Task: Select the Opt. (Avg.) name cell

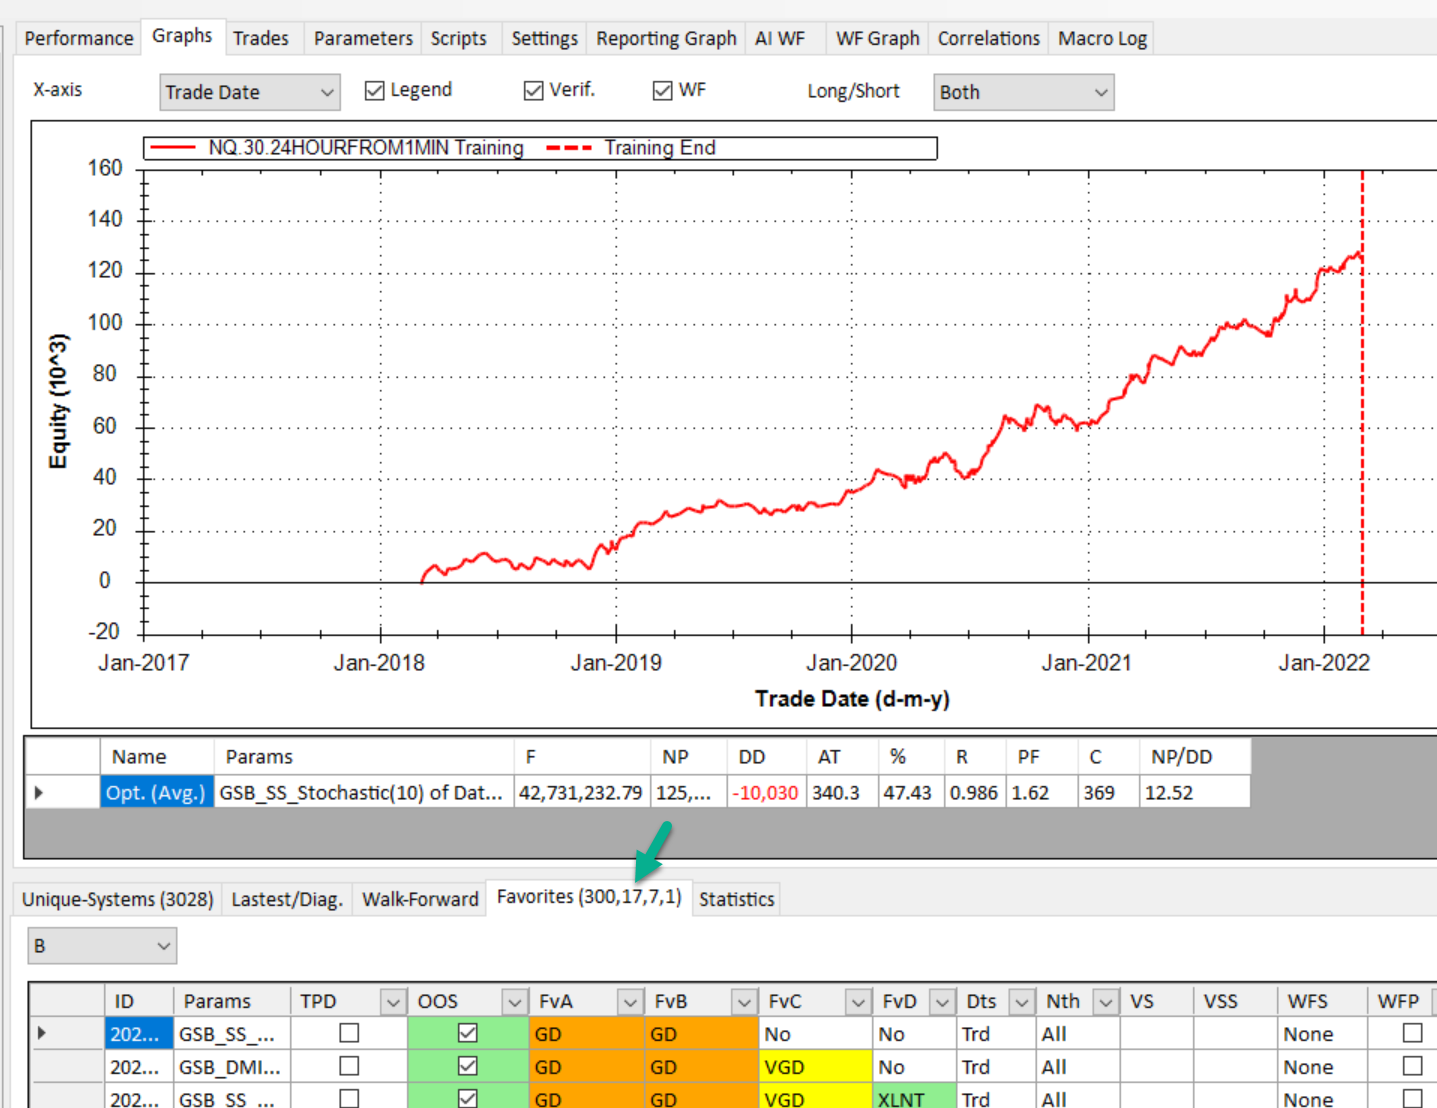Action: 156,793
